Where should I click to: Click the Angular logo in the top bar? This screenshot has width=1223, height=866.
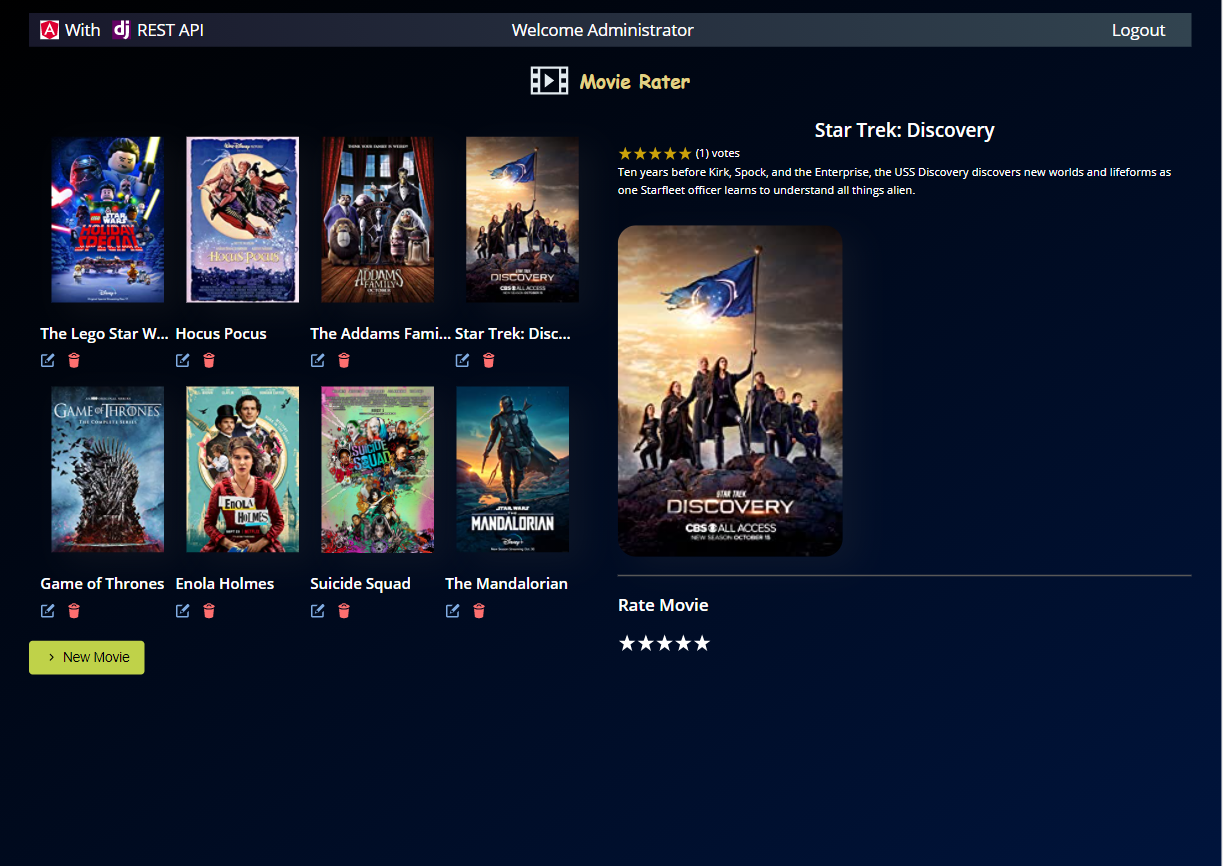pyautogui.click(x=47, y=29)
